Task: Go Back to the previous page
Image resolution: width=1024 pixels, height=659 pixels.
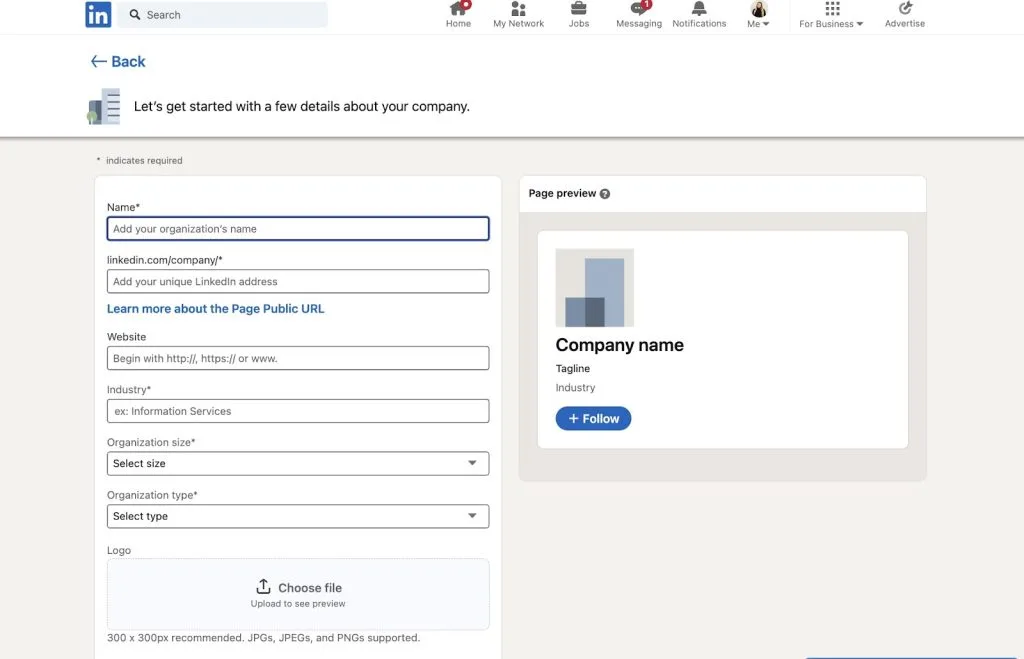Action: click(118, 61)
